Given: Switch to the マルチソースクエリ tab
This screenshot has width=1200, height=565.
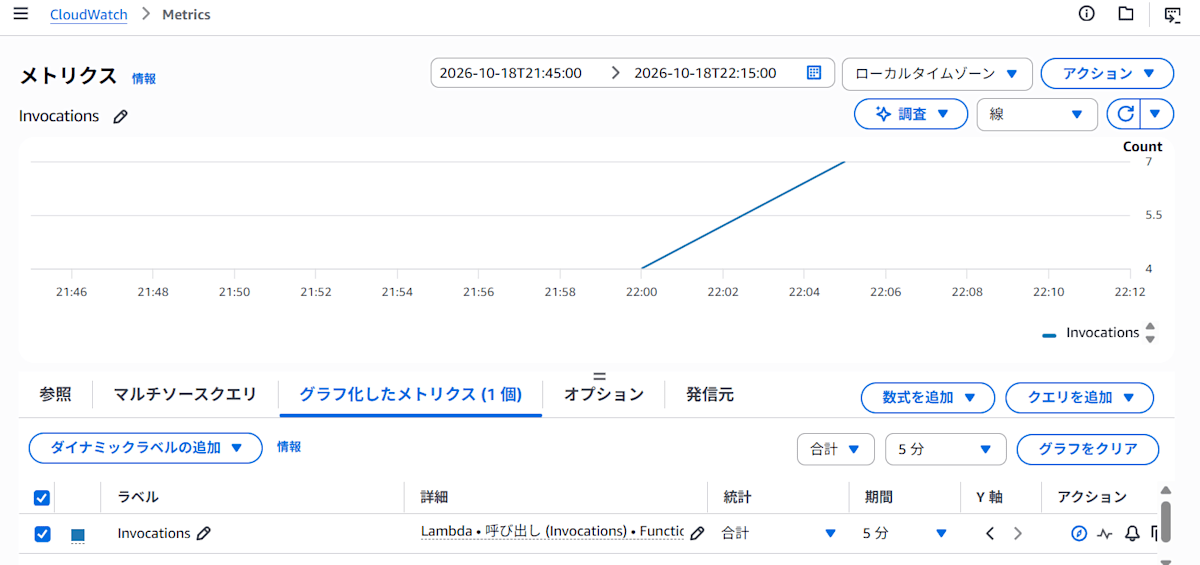Looking at the screenshot, I should pos(185,394).
